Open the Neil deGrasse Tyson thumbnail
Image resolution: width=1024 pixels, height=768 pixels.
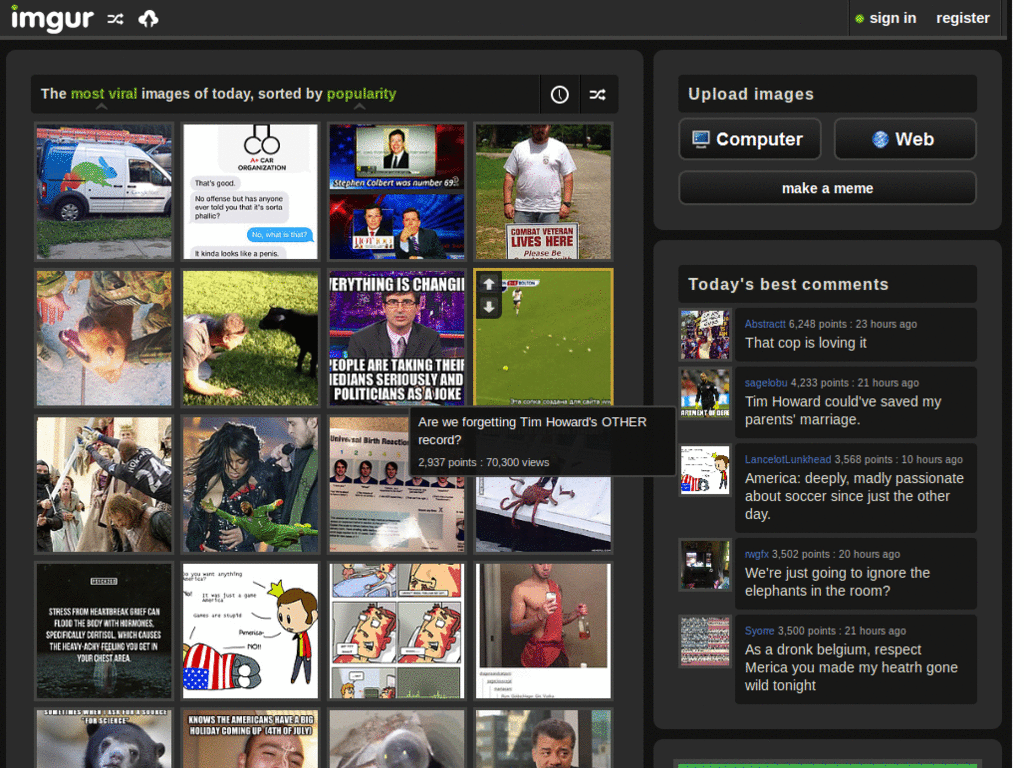coord(543,738)
